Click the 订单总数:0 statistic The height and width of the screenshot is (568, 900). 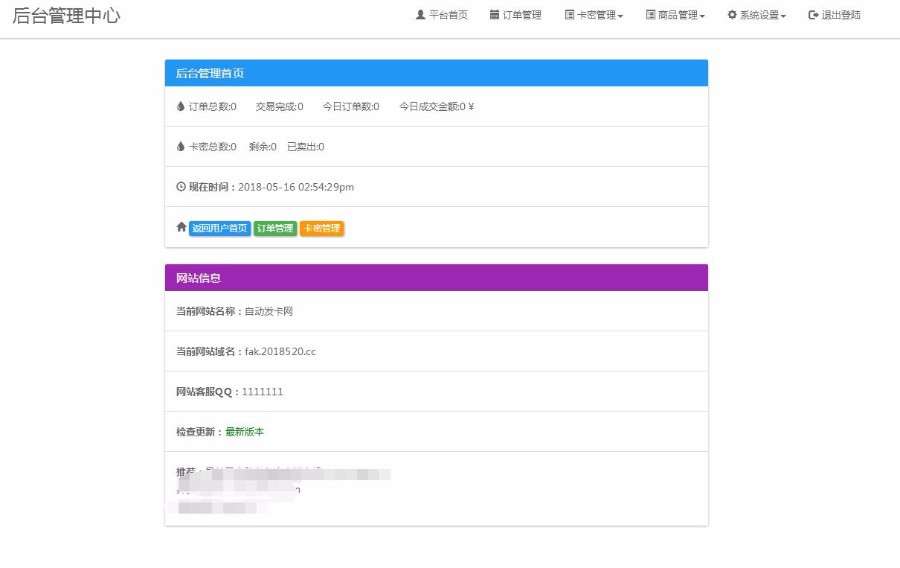pos(212,106)
